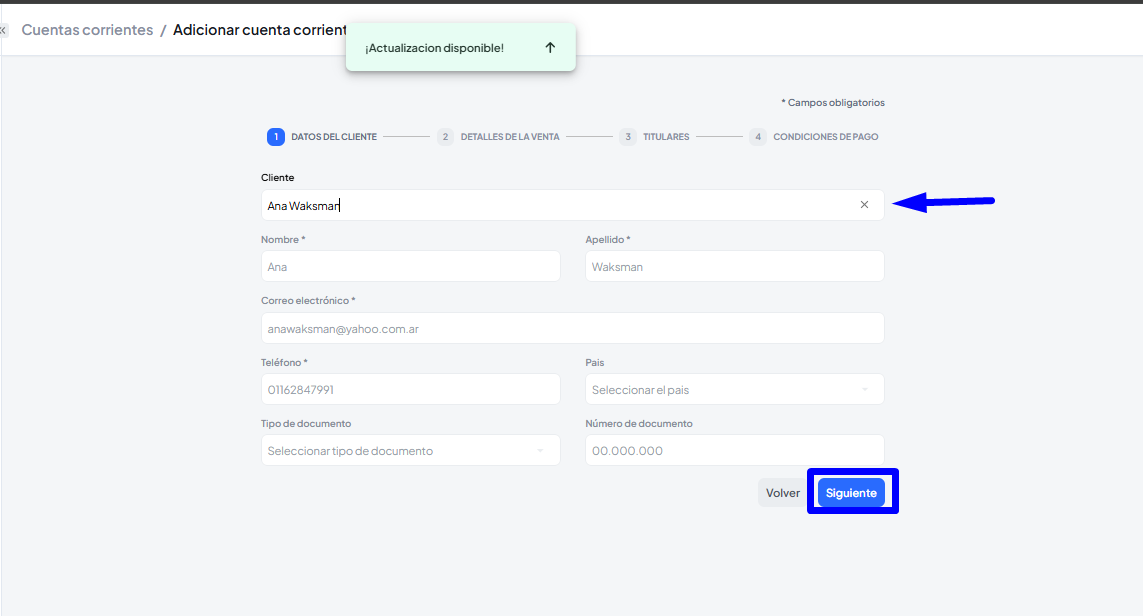Expand the Tipo de documento dropdown
The height and width of the screenshot is (616, 1143).
pos(410,451)
